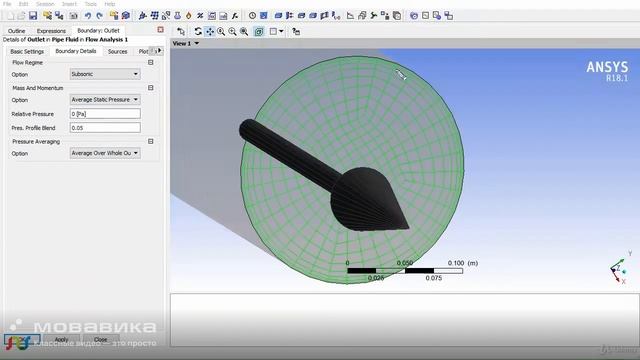Open the Subsonic flow regime dropdown
This screenshot has height=360, width=640.
[105, 74]
